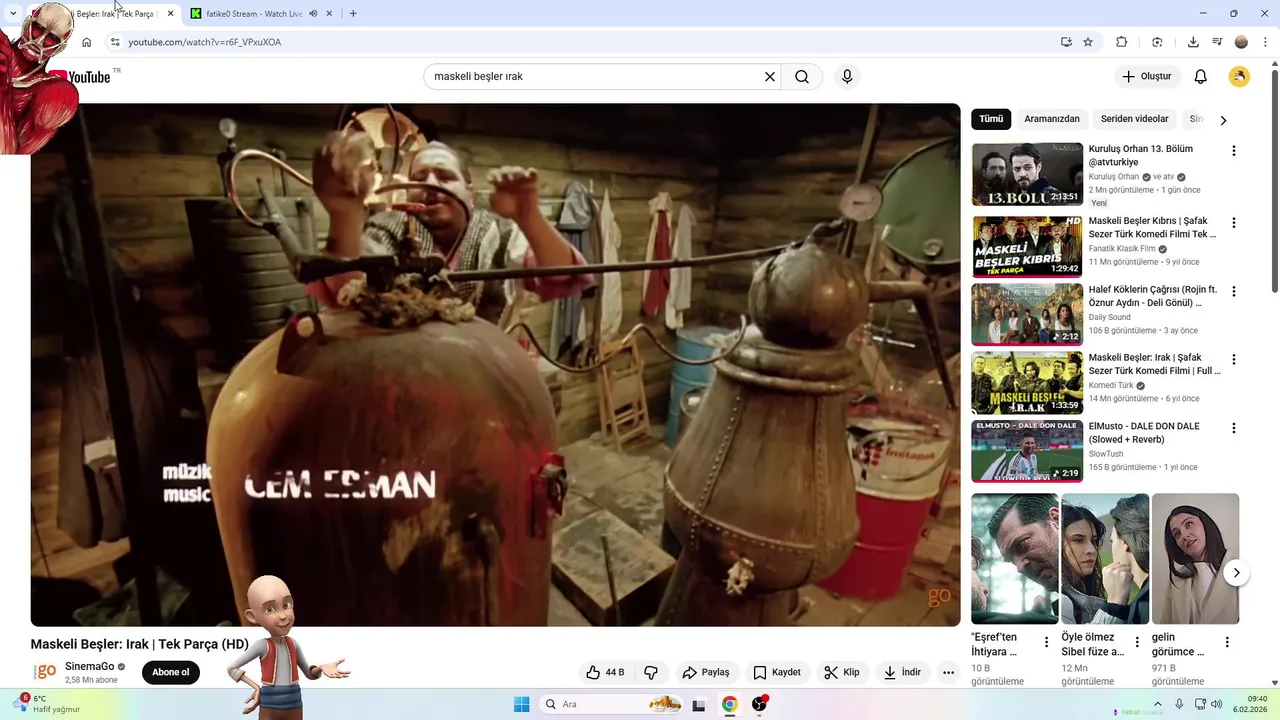Screen dimensions: 1280x720
Task: Click the browser address bar URL
Action: (x=205, y=42)
